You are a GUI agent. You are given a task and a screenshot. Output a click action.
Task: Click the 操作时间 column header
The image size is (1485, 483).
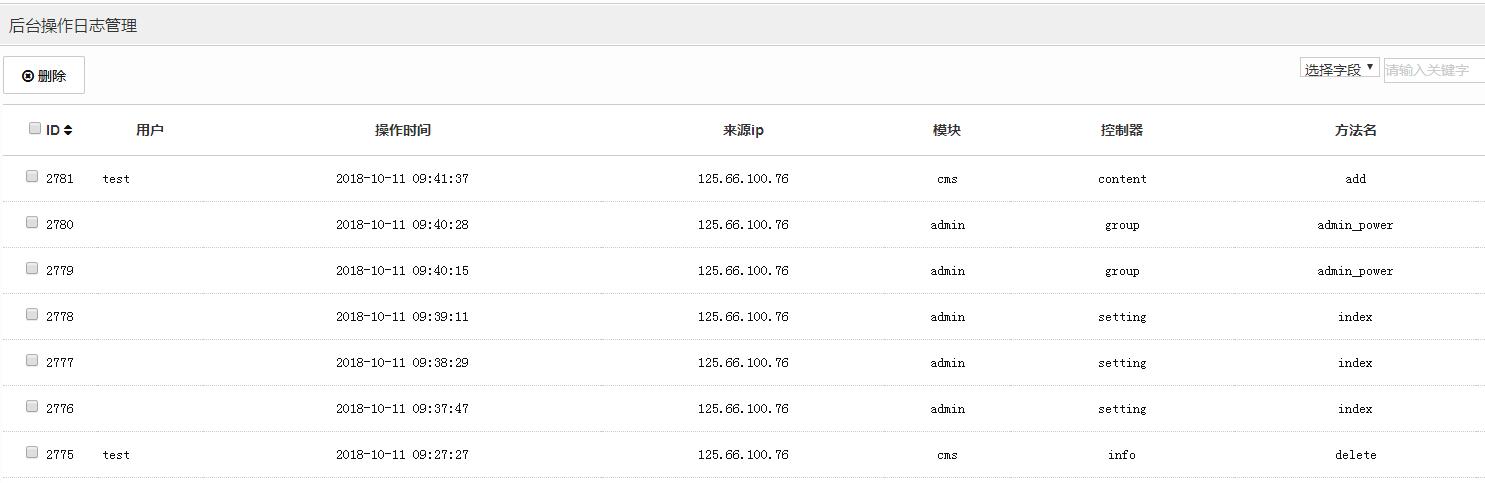pos(402,130)
